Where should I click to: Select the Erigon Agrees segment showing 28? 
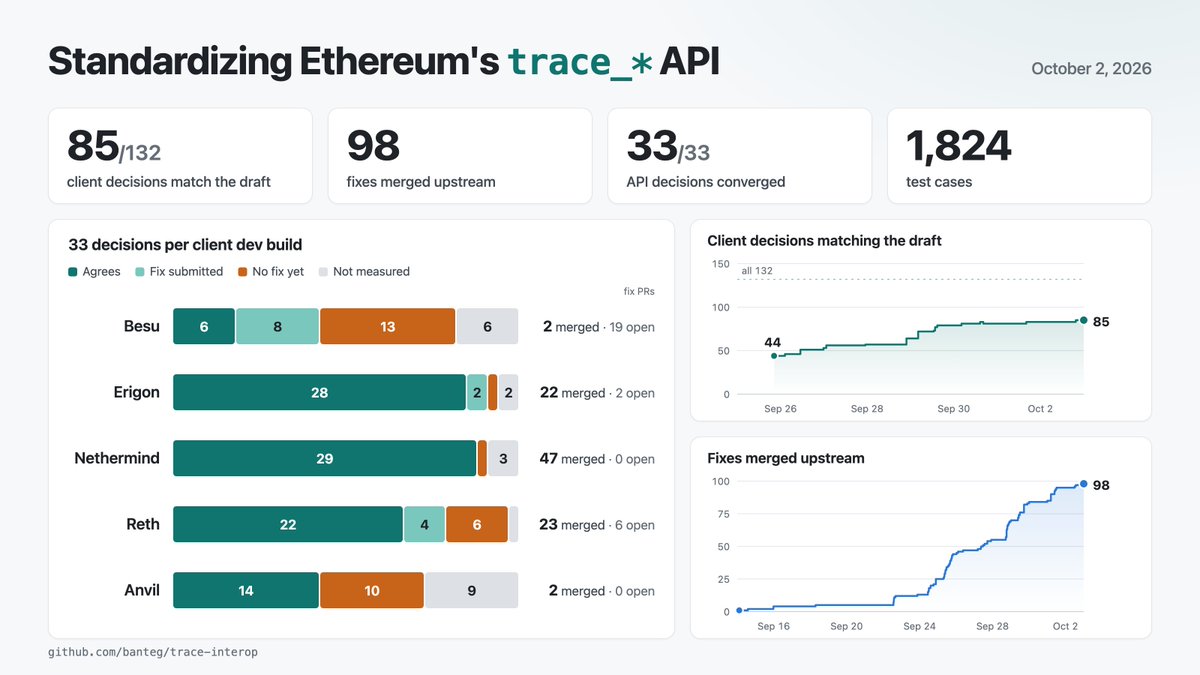pos(319,392)
